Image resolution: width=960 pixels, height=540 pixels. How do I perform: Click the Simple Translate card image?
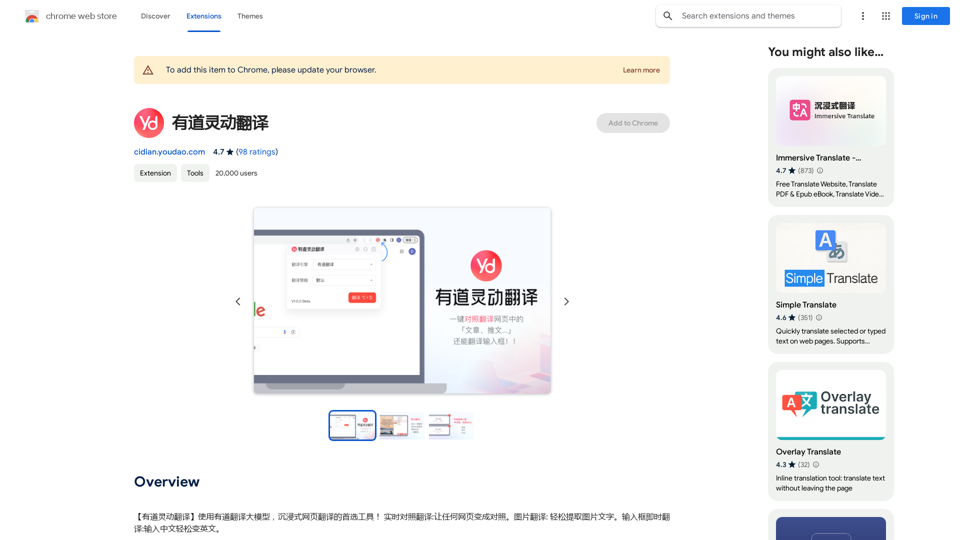[x=831, y=258]
